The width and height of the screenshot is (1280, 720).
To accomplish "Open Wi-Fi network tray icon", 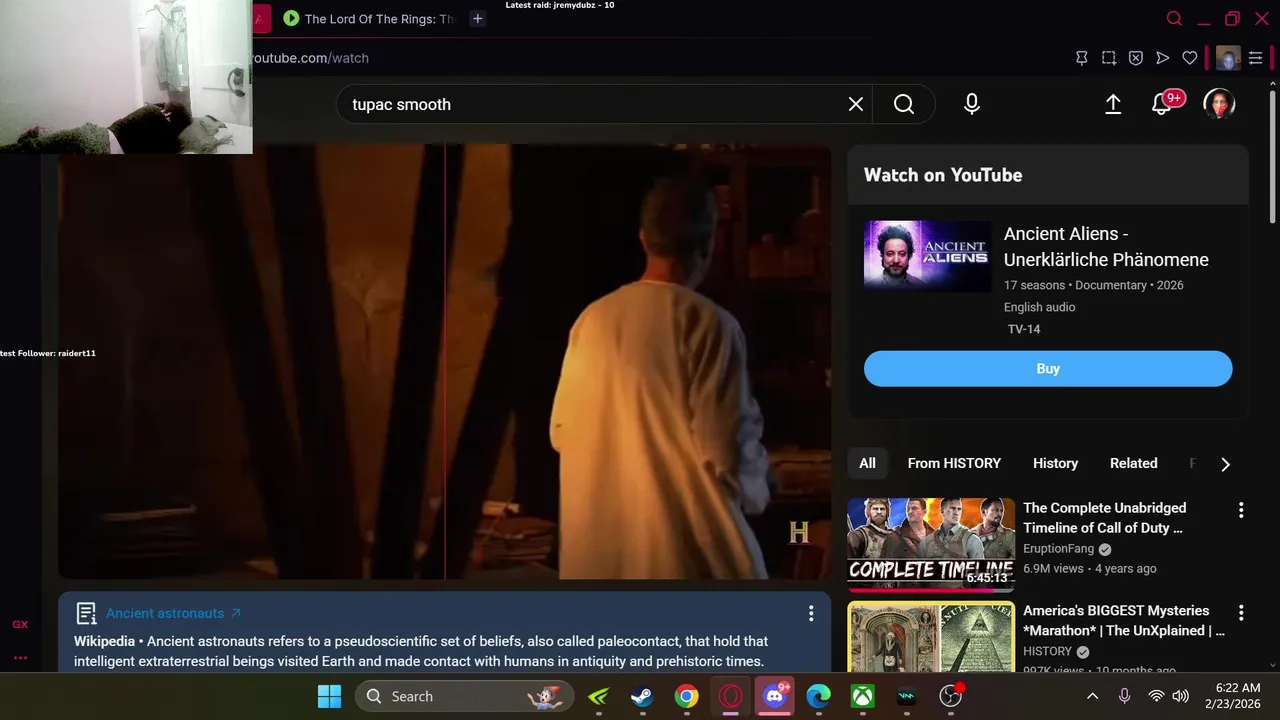I will point(1156,696).
